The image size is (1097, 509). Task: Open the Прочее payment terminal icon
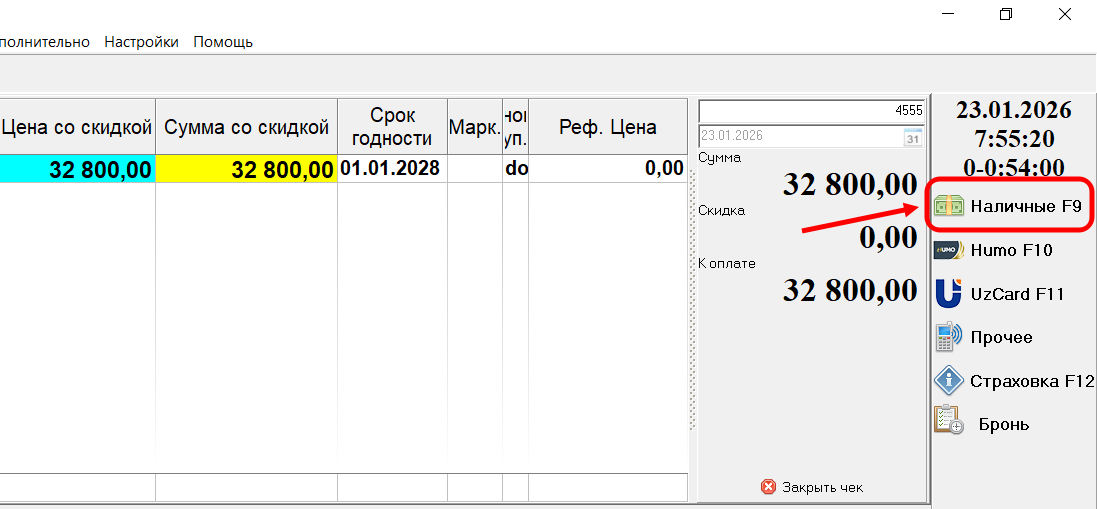pyautogui.click(x=947, y=337)
